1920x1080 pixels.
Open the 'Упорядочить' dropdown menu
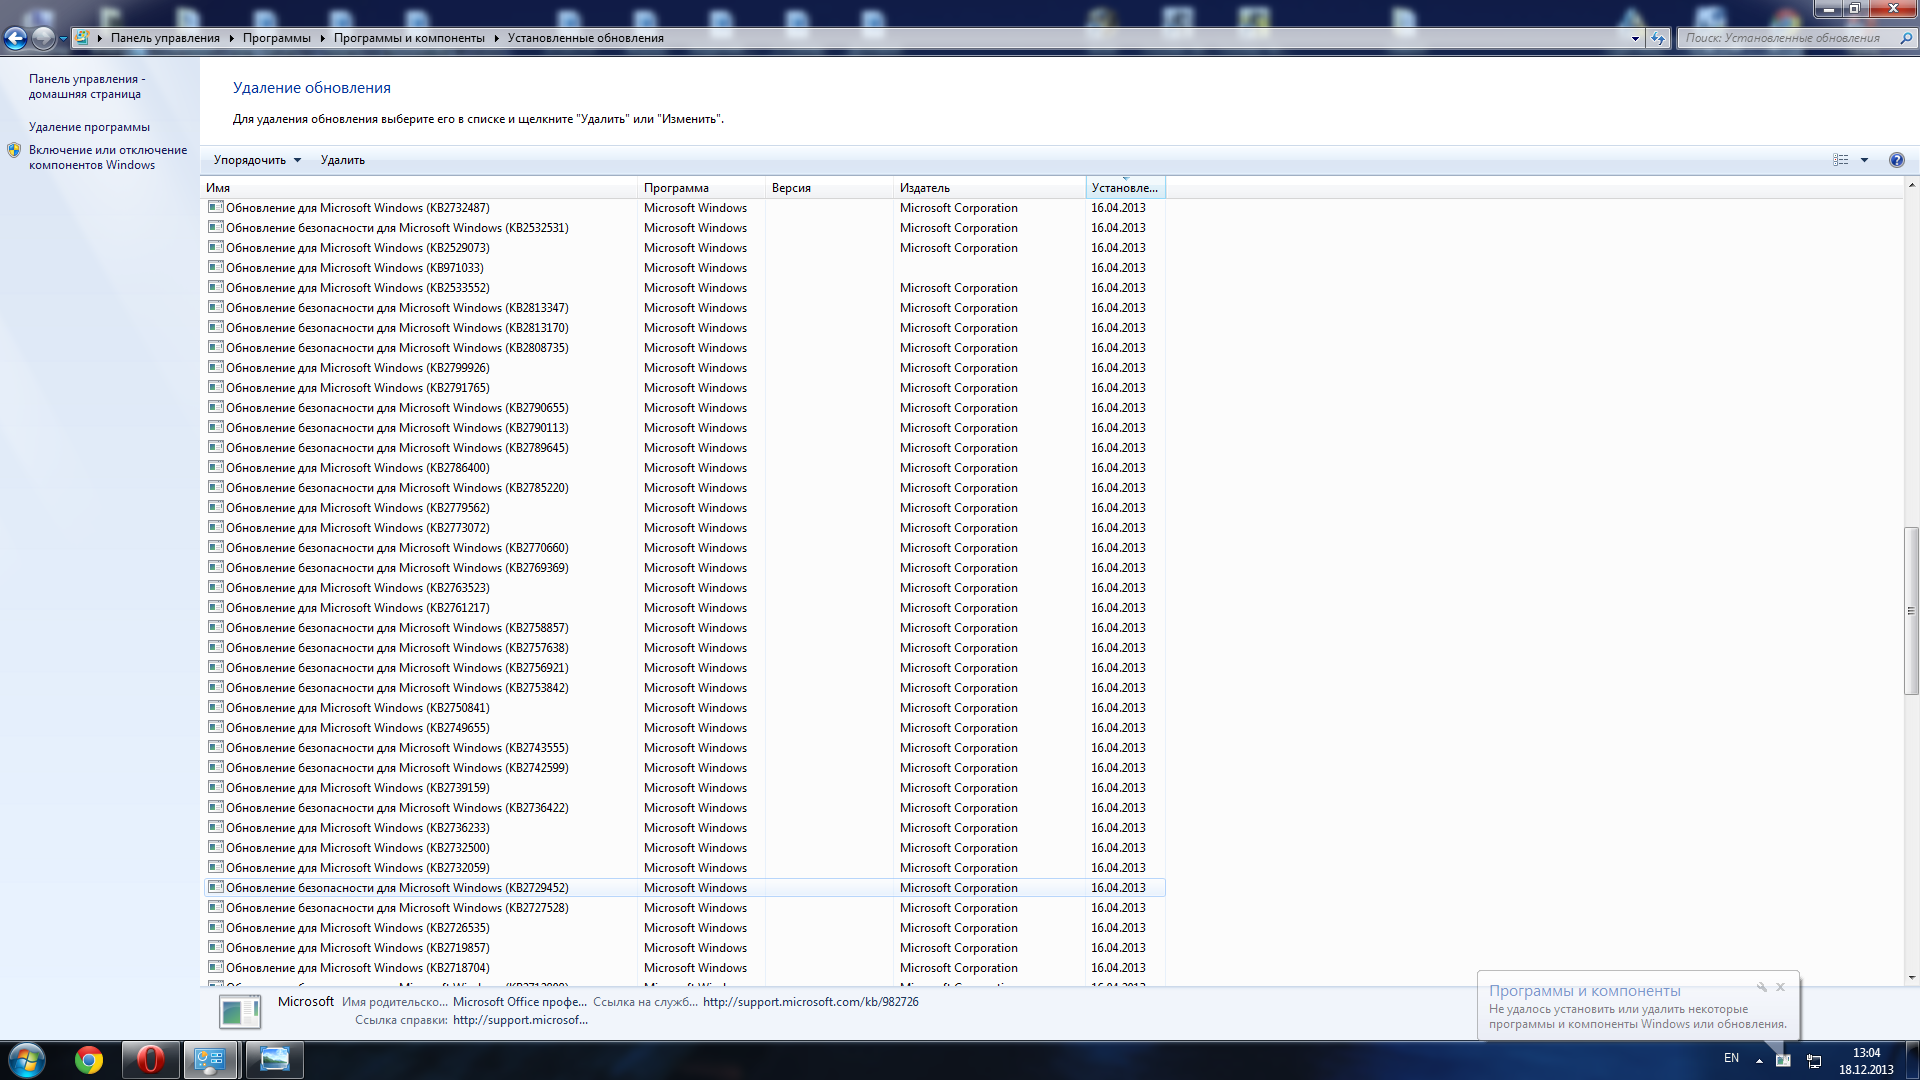click(x=257, y=160)
